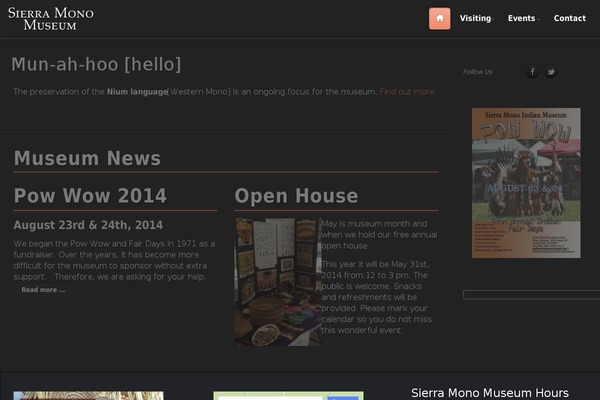This screenshot has height=400, width=600.
Task: Click the Pow Wow 2014 heading
Action: click(90, 196)
